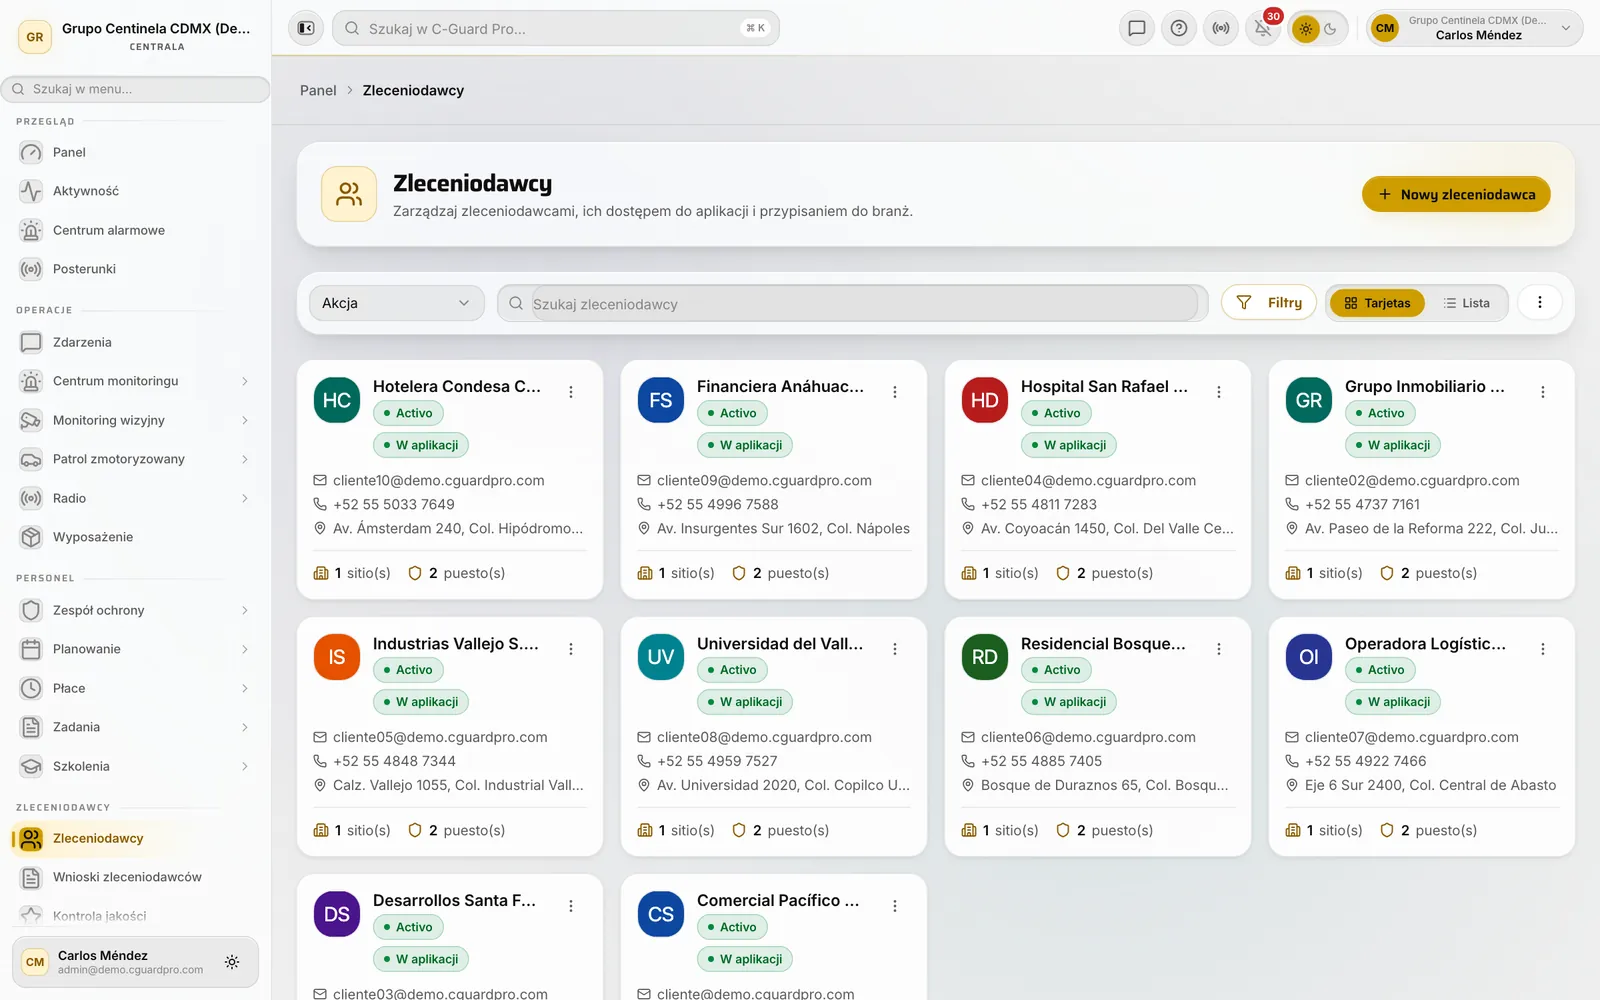Image resolution: width=1600 pixels, height=1000 pixels.
Task: Open options menu for Operadora Logístic card
Action: point(1543,649)
